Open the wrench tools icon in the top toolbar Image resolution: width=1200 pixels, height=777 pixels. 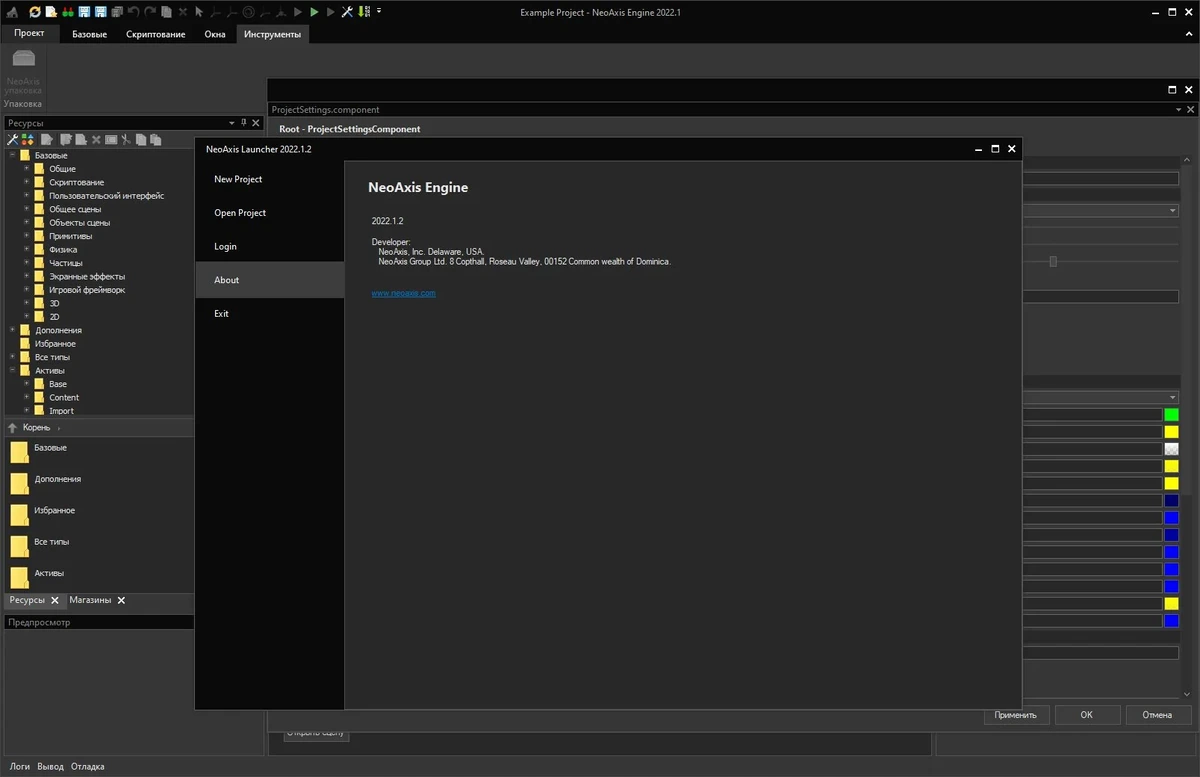click(x=347, y=12)
